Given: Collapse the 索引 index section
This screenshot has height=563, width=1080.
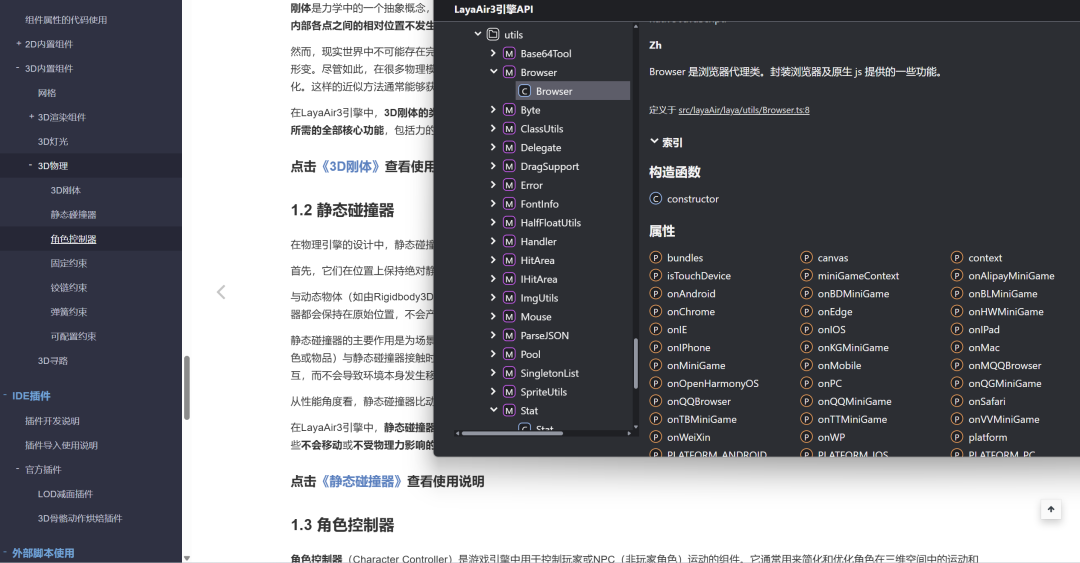Looking at the screenshot, I should [x=654, y=141].
